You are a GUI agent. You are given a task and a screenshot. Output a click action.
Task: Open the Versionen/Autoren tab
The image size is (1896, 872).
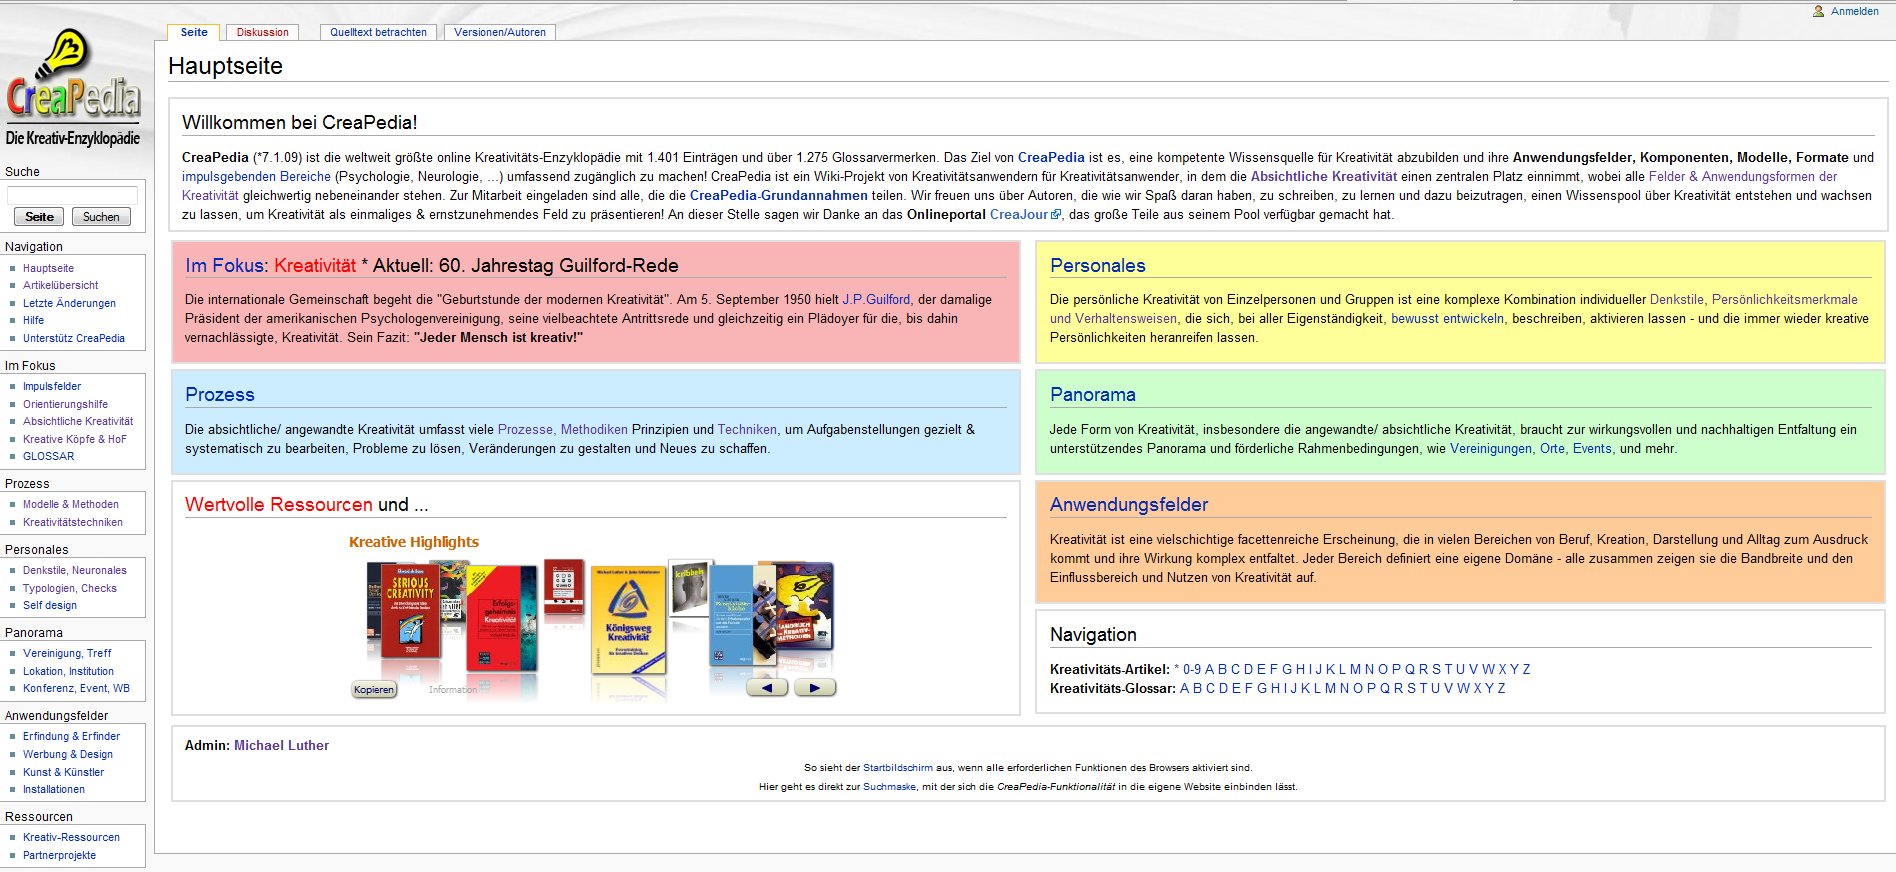pyautogui.click(x=499, y=32)
